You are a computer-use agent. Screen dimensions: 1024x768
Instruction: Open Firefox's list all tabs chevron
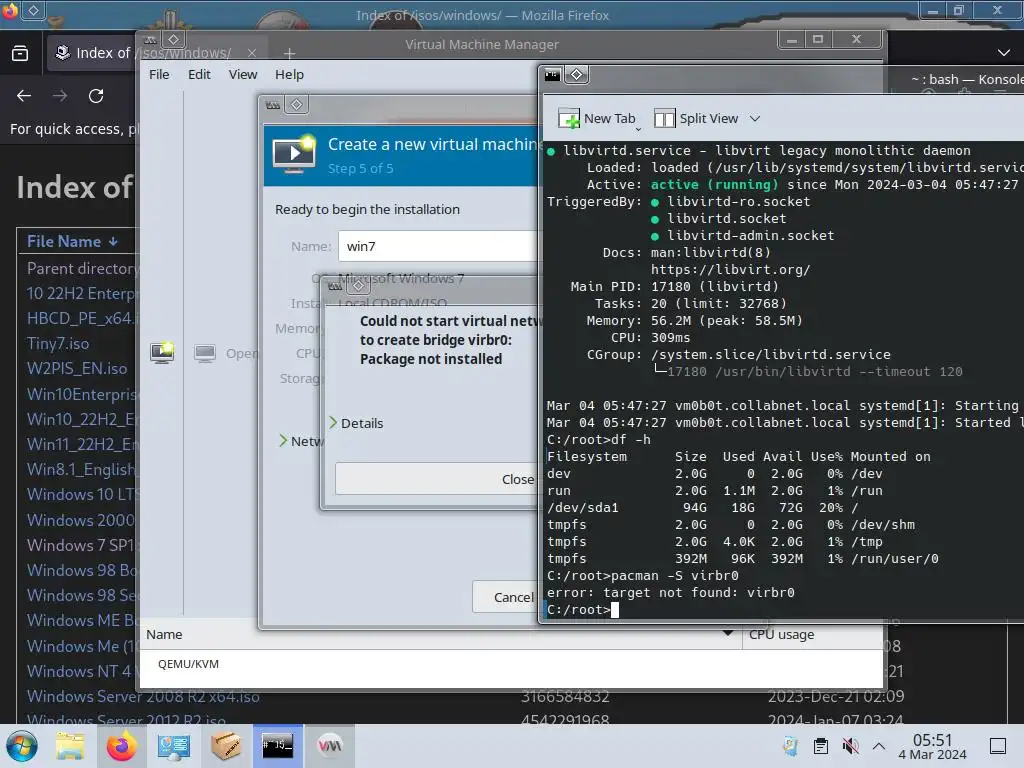tap(1004, 52)
